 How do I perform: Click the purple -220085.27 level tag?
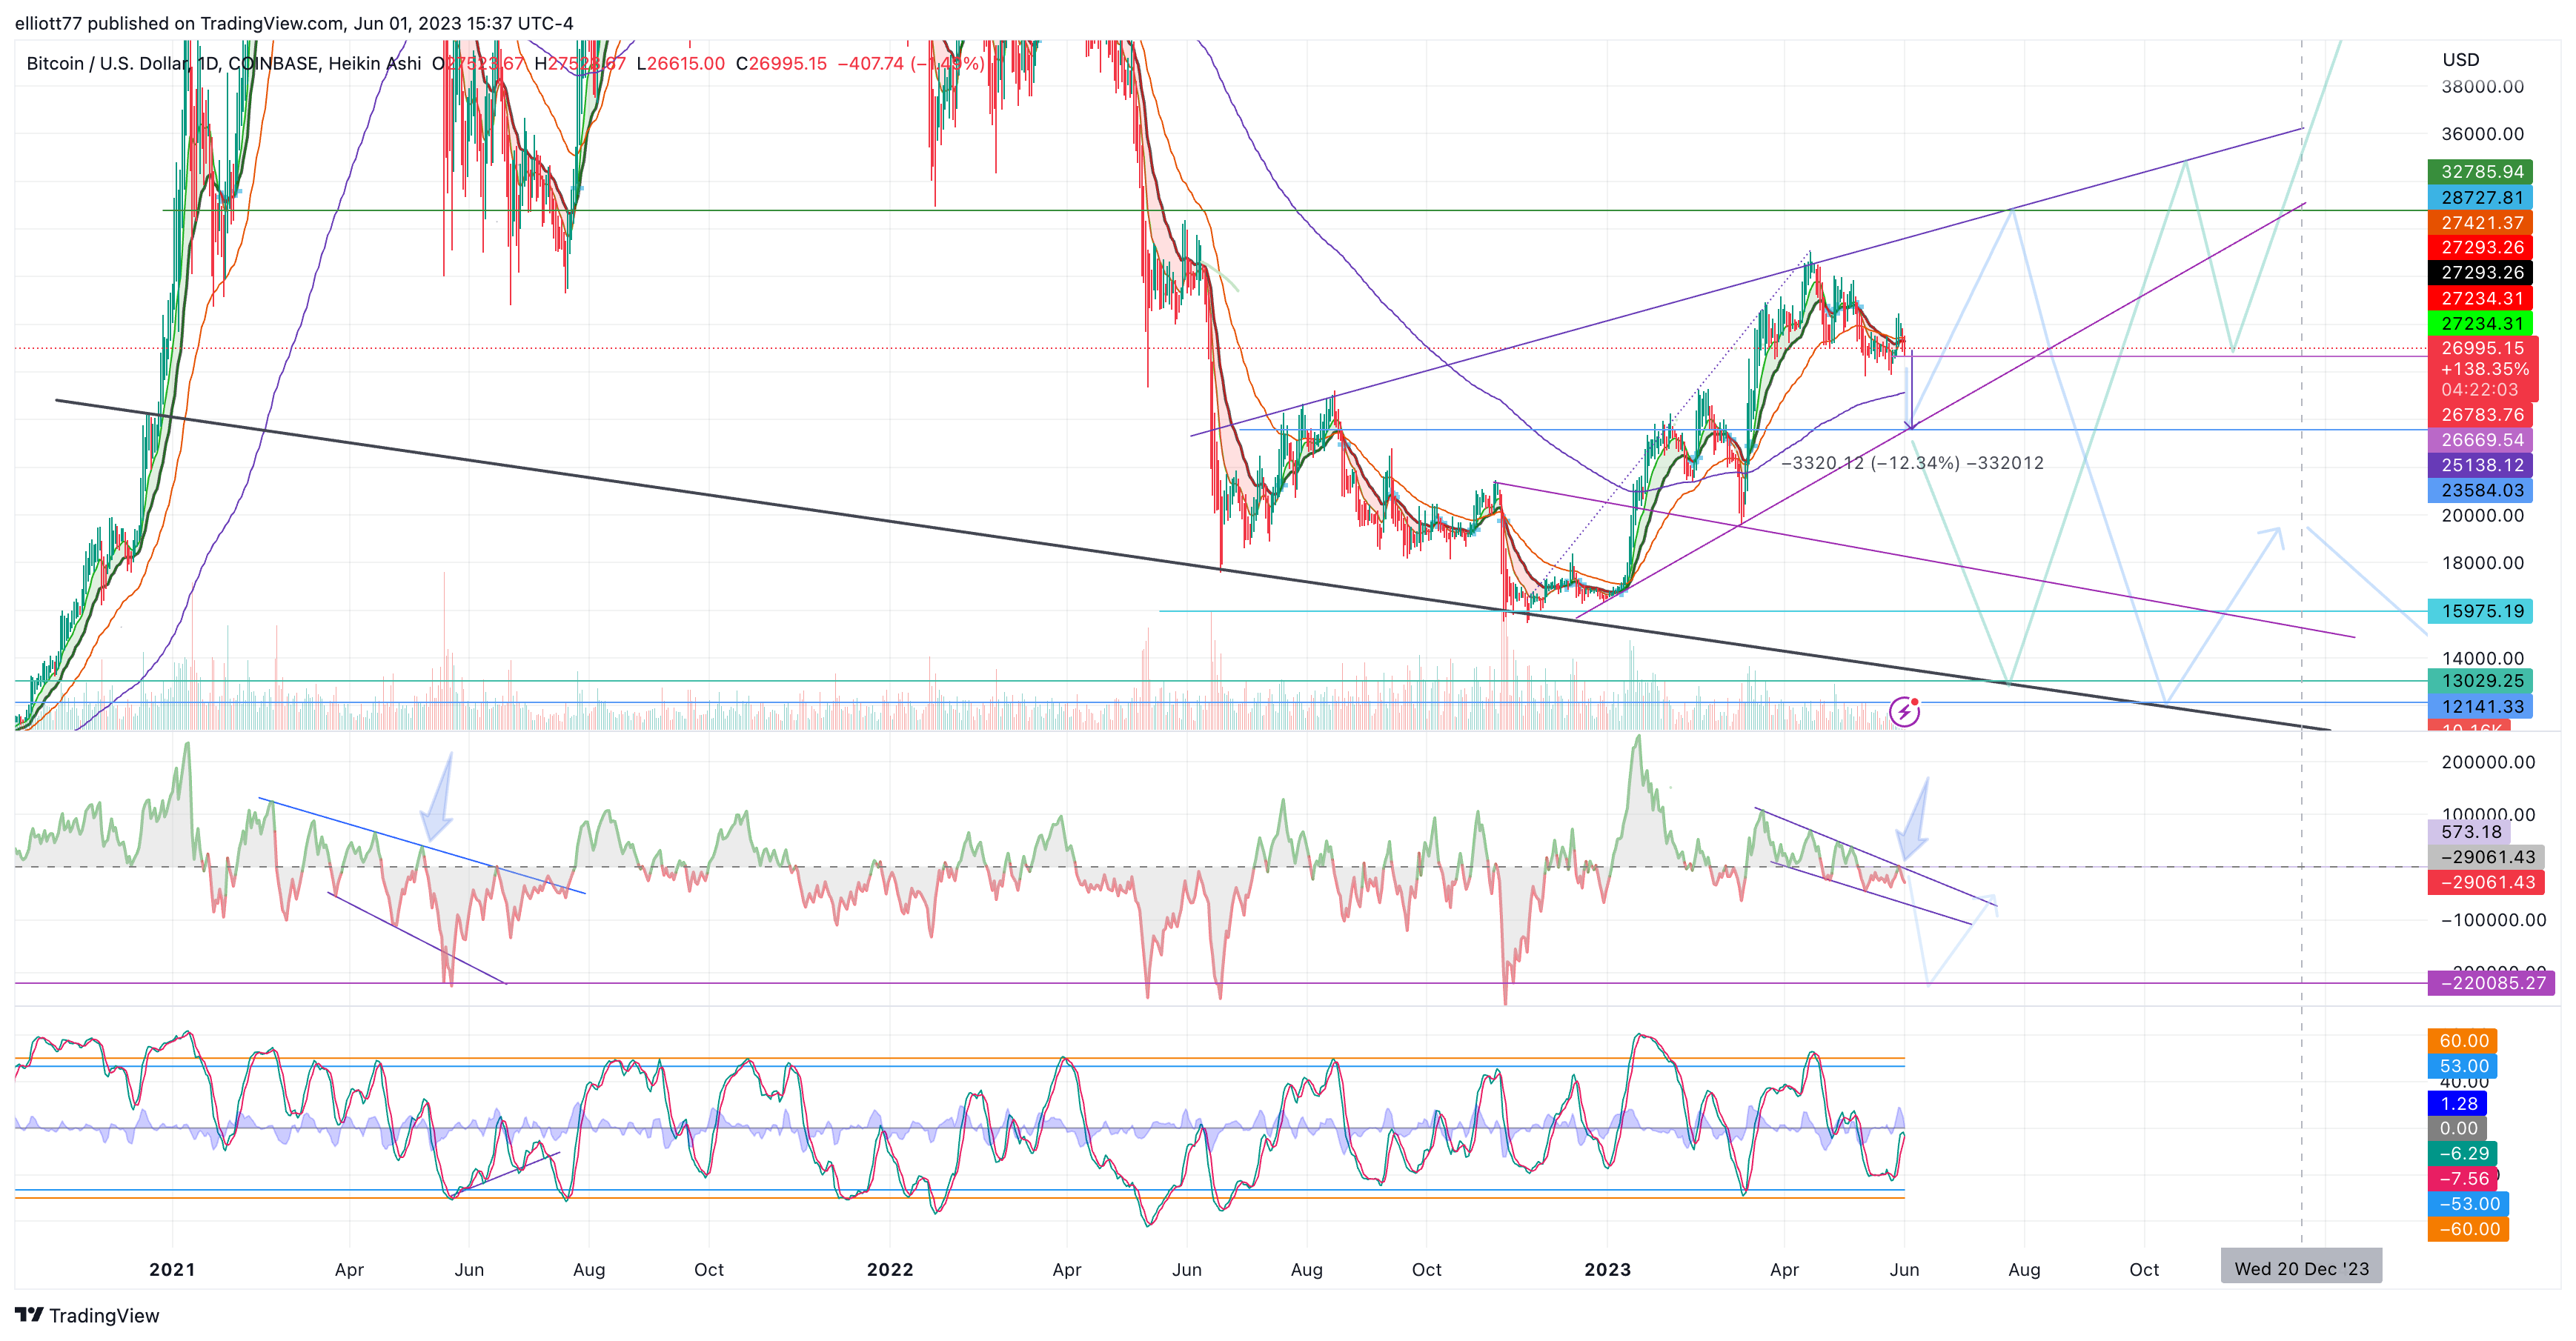(x=2492, y=983)
